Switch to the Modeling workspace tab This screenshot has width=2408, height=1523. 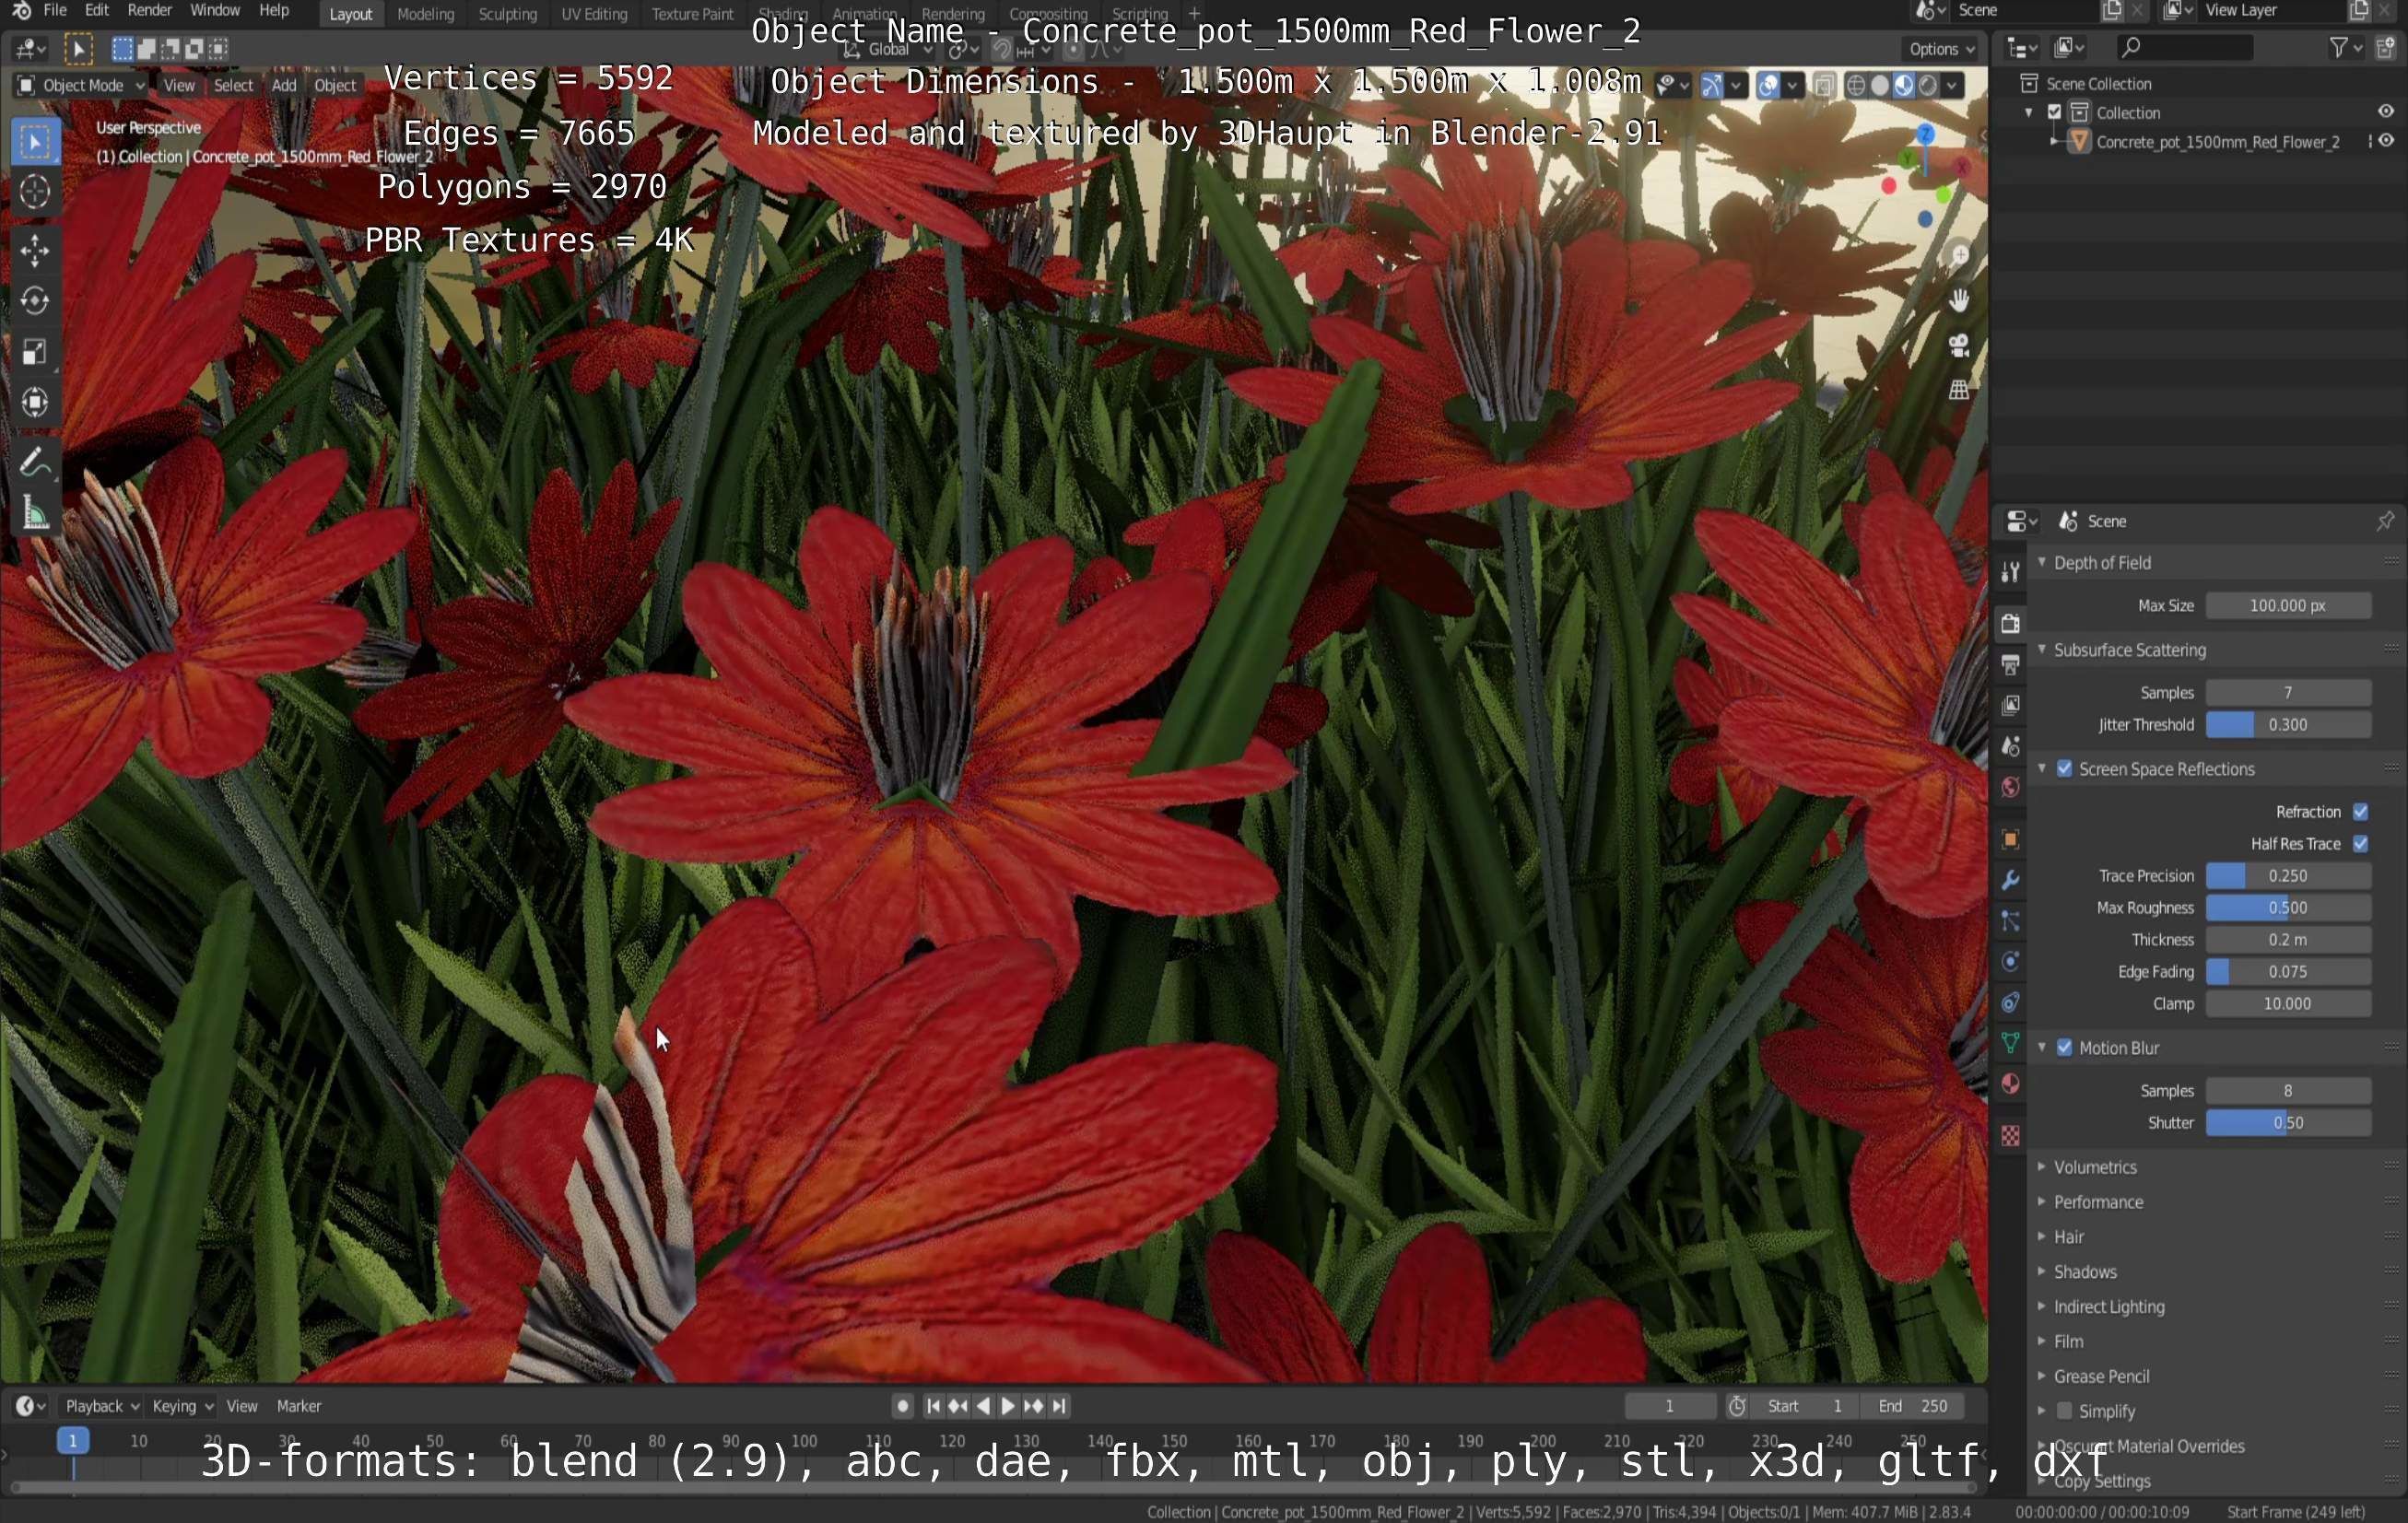[x=425, y=14]
